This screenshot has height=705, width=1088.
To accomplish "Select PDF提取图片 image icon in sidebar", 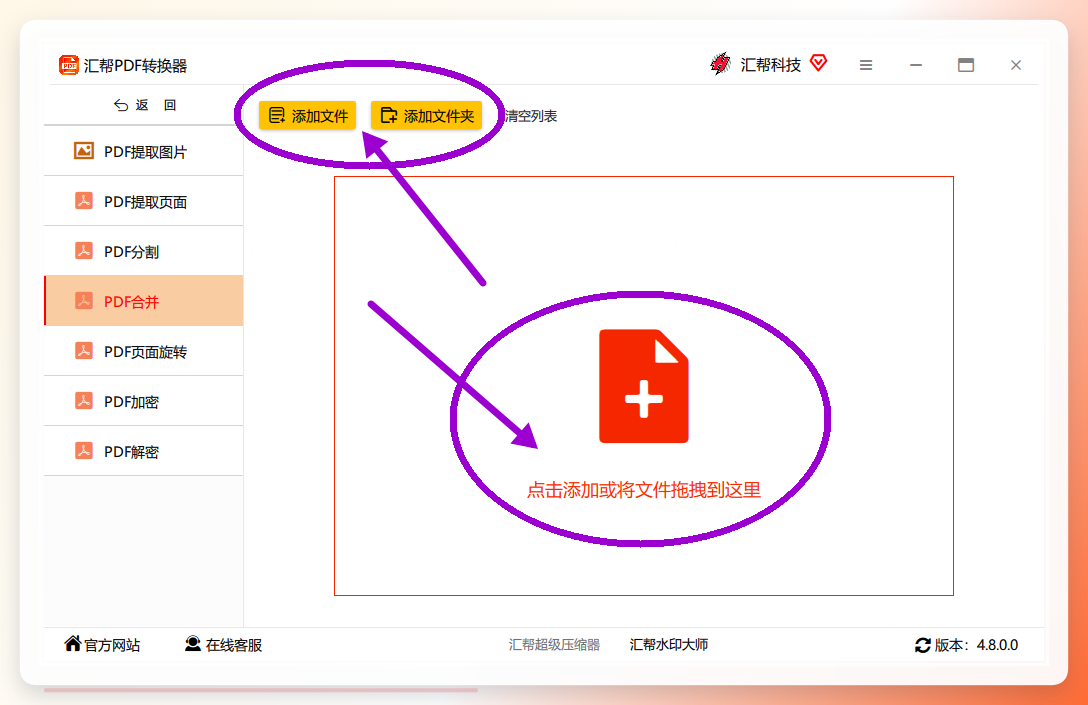I will 84,151.
